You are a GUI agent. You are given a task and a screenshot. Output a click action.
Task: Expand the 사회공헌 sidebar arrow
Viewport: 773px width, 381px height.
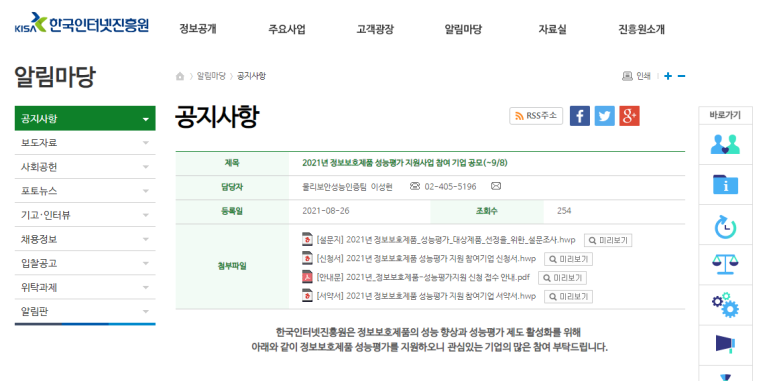click(145, 167)
